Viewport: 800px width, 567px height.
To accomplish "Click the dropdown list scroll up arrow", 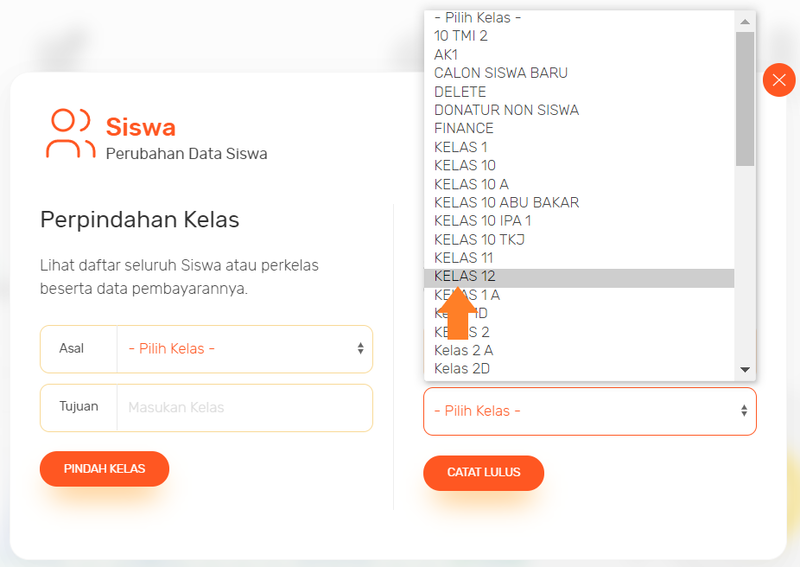I will click(745, 21).
